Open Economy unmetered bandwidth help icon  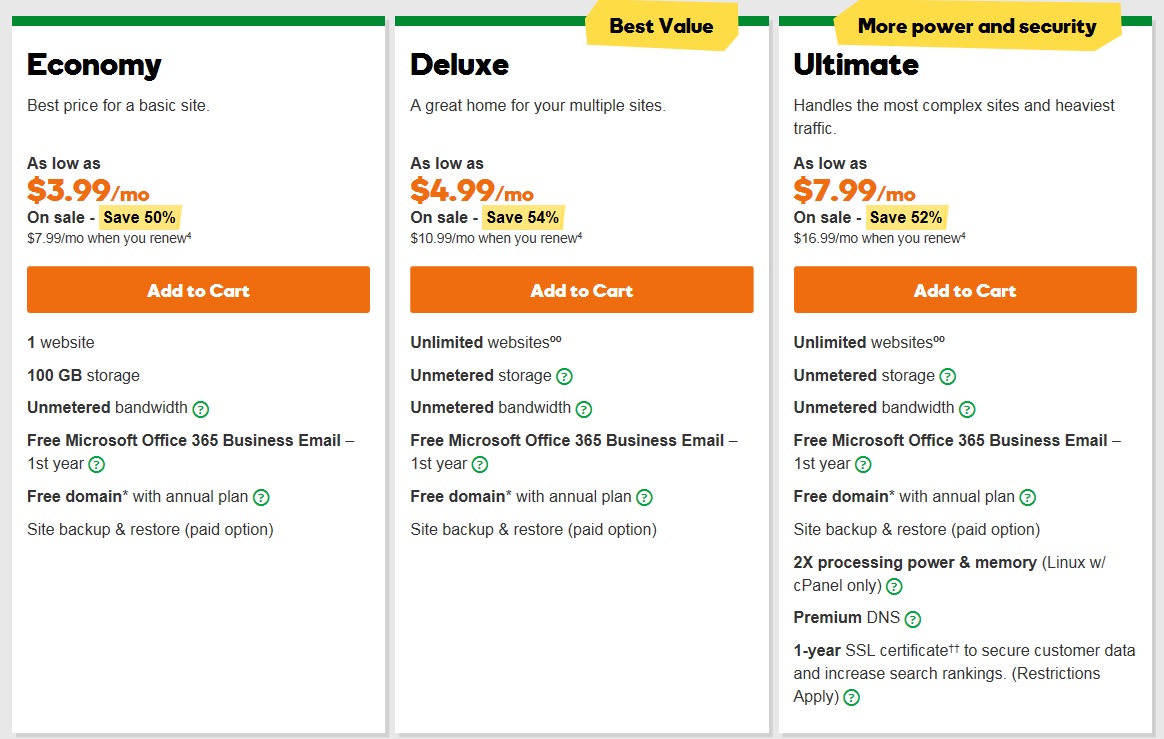(x=200, y=409)
